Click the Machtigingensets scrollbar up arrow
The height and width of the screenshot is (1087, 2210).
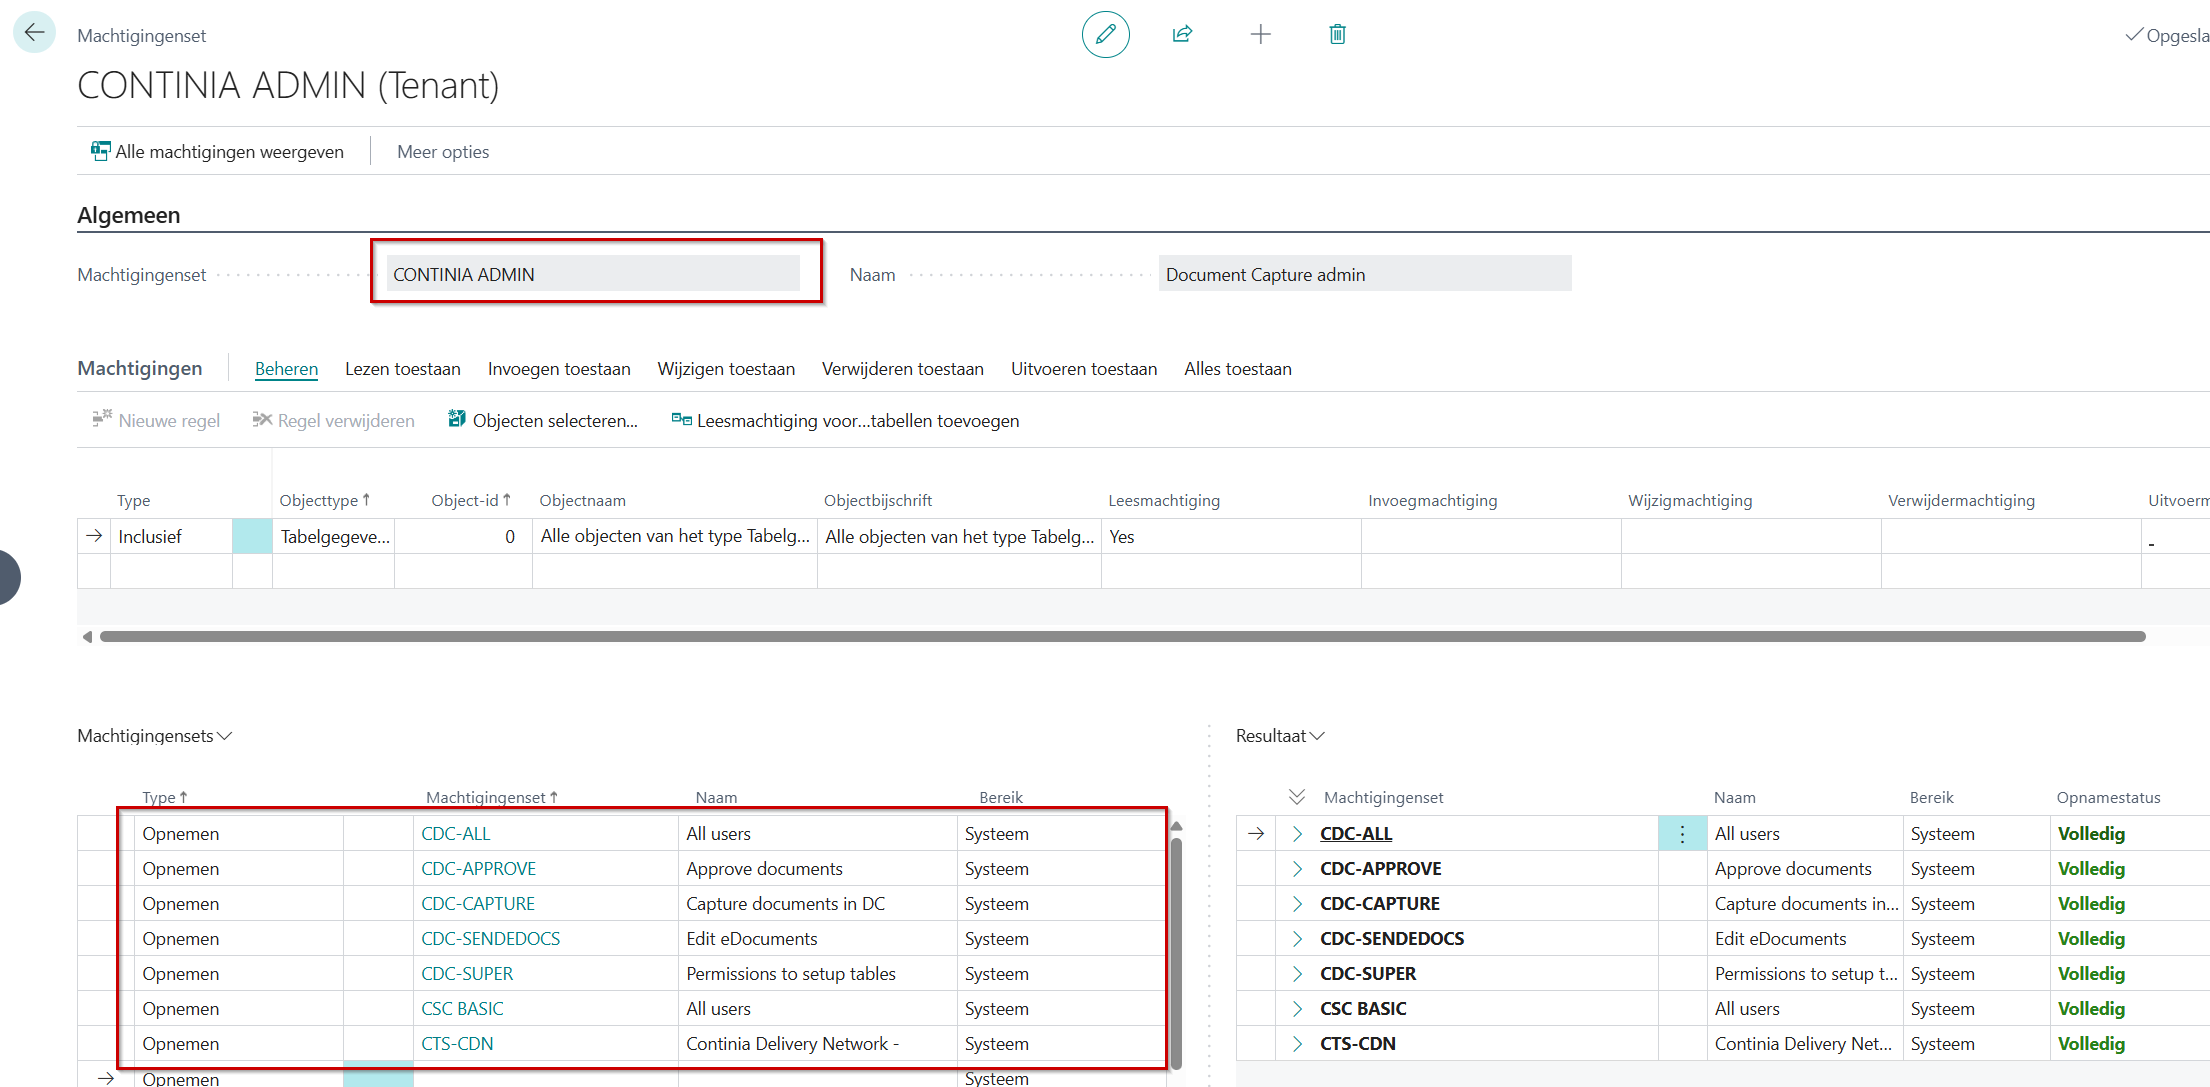[x=1177, y=826]
